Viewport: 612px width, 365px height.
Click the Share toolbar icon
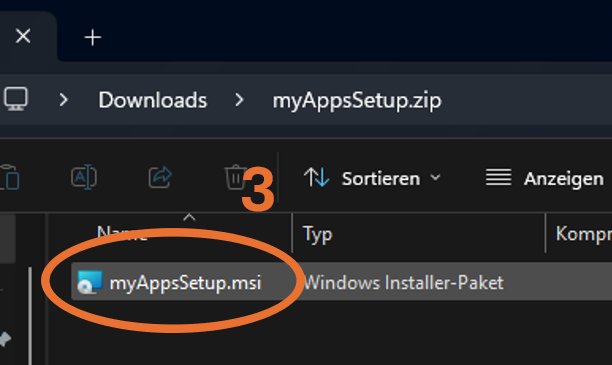(x=160, y=177)
